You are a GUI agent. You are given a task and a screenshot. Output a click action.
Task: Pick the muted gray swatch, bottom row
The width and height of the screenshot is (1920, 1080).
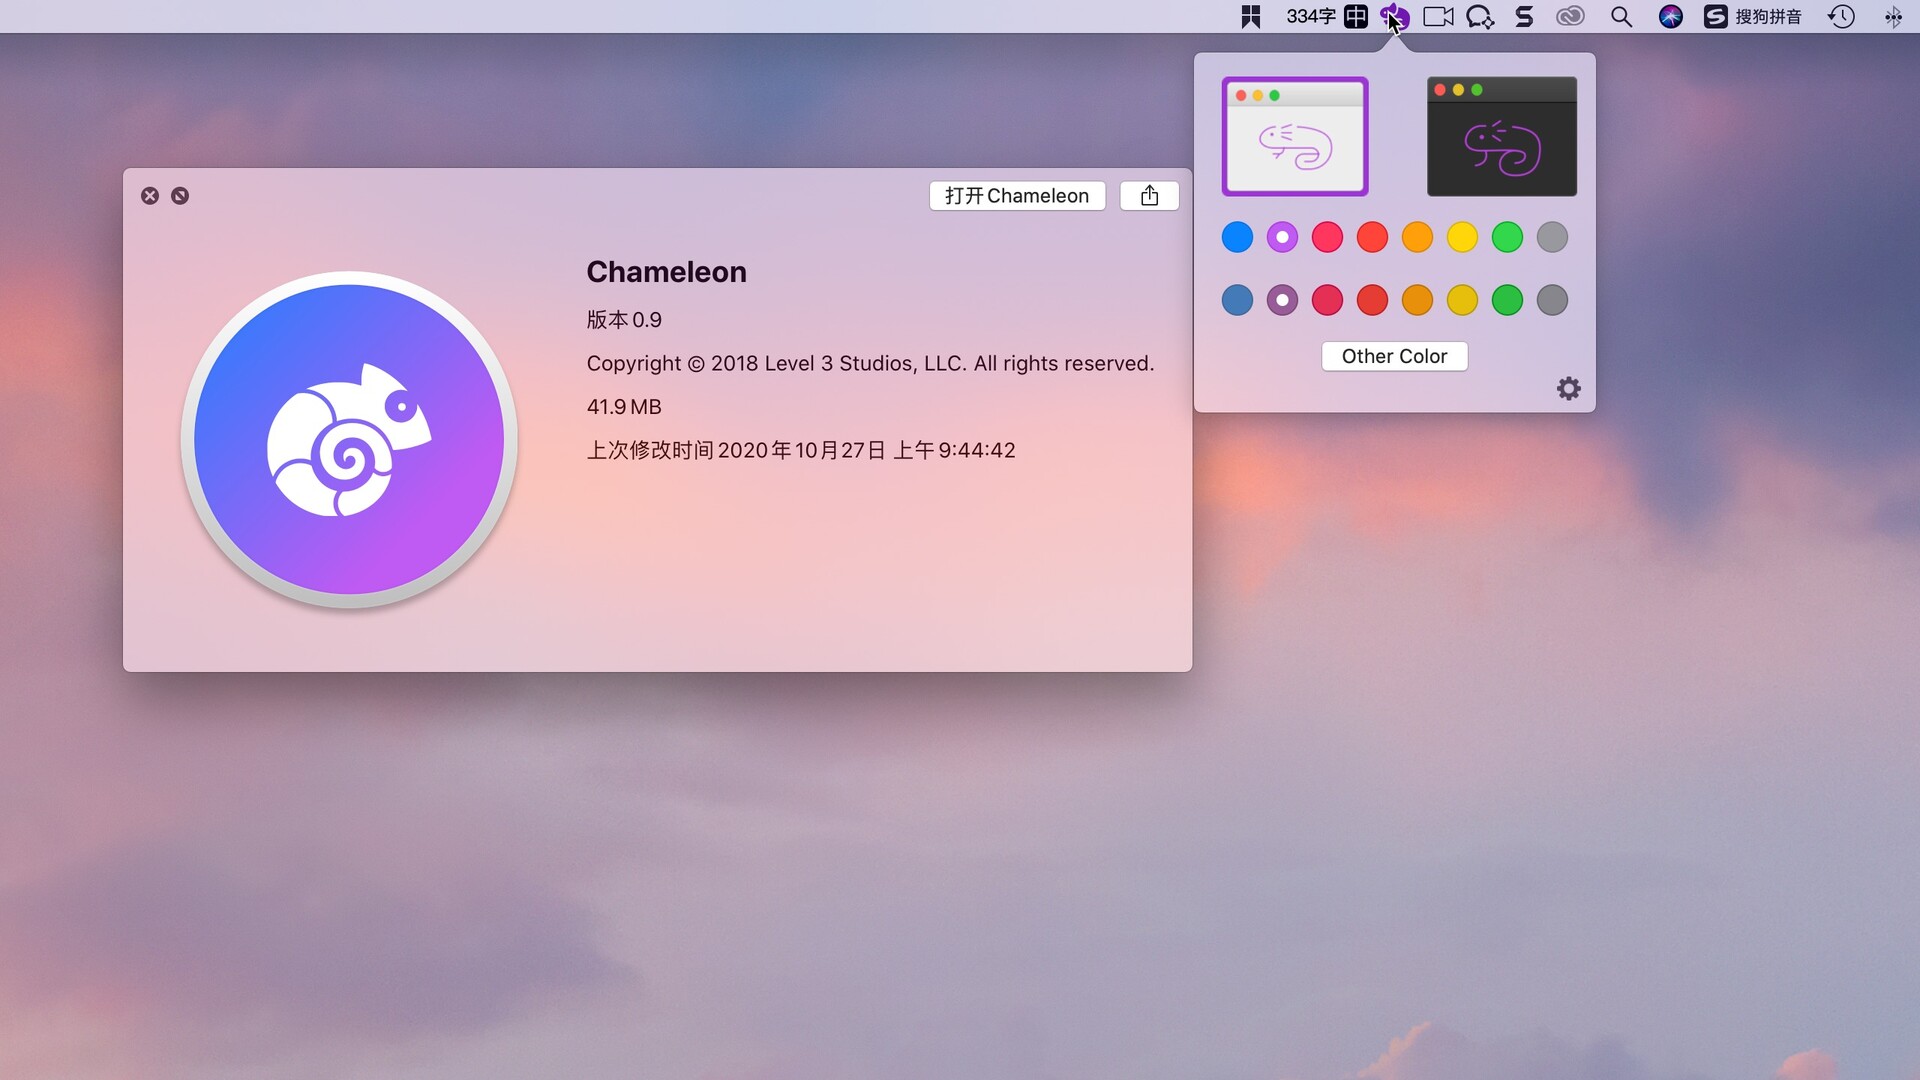1552,300
